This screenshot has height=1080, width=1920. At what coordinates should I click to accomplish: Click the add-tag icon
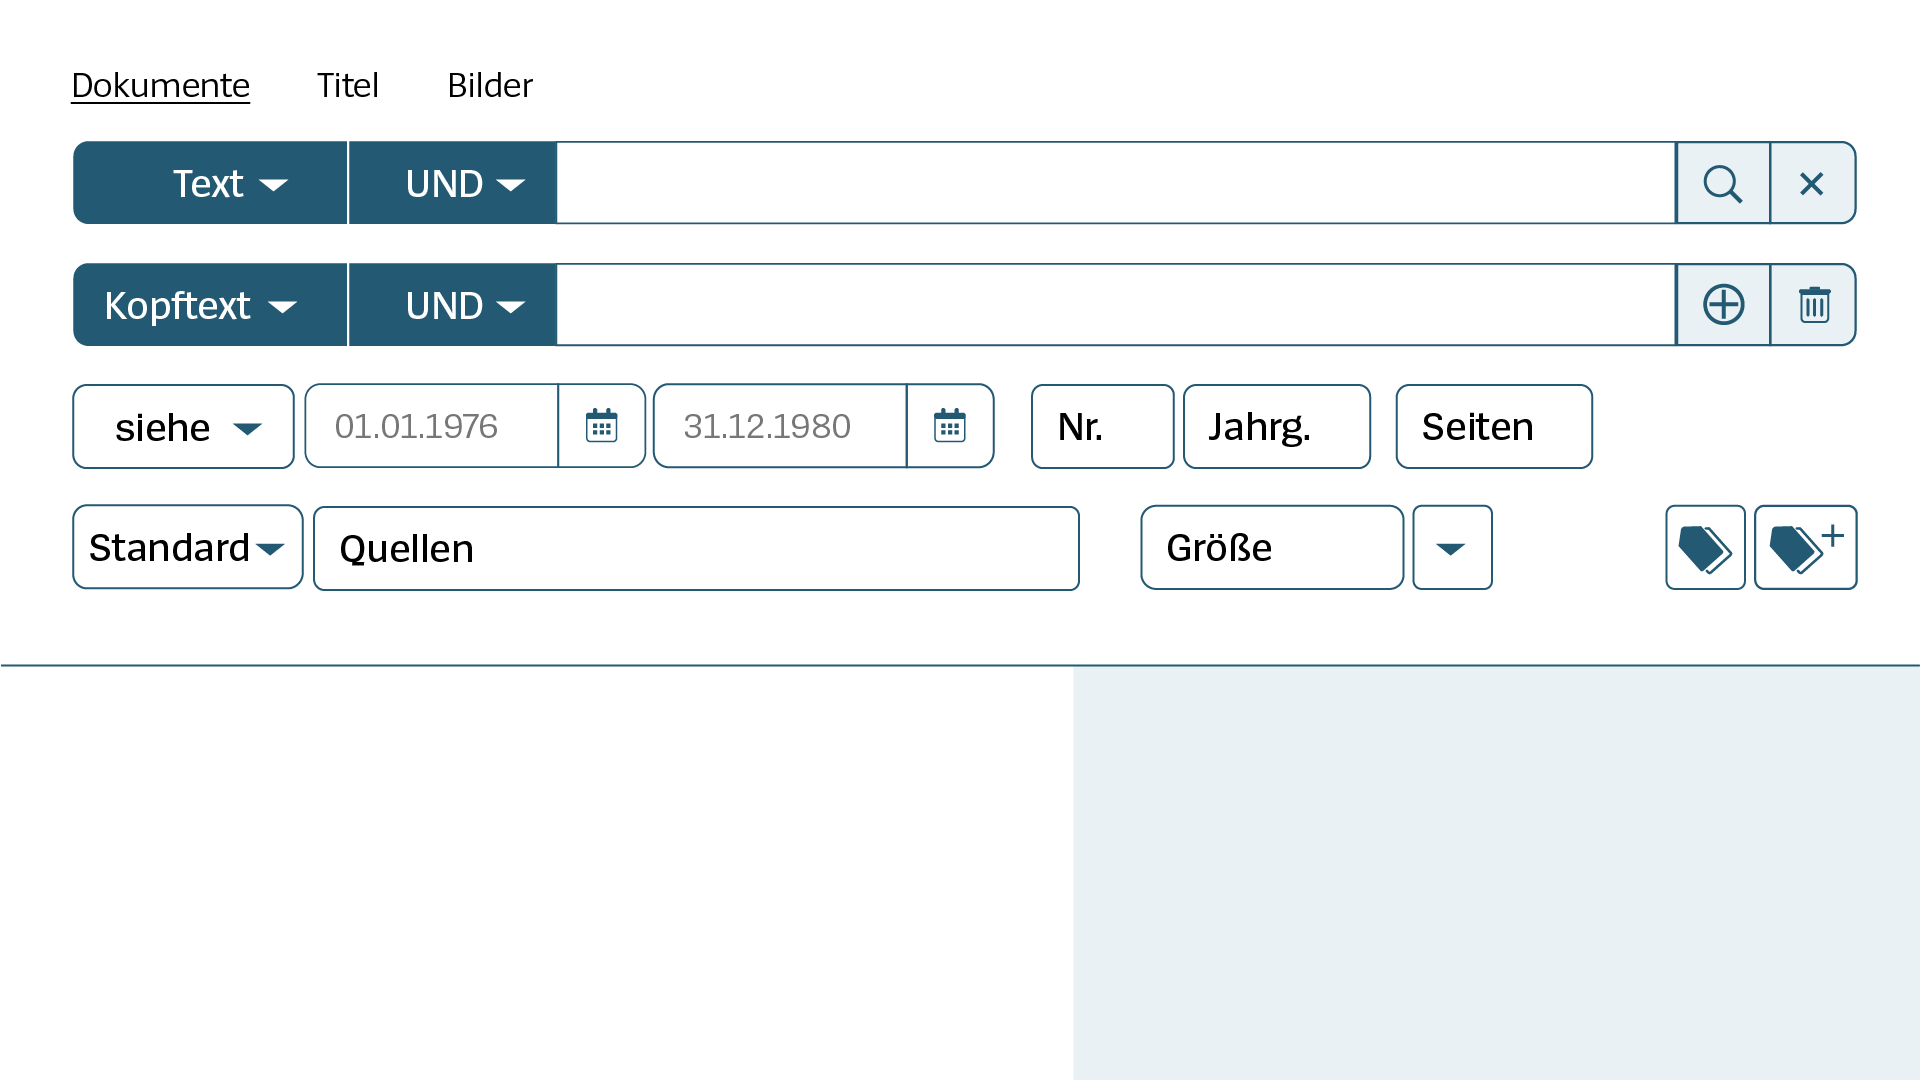(1805, 547)
